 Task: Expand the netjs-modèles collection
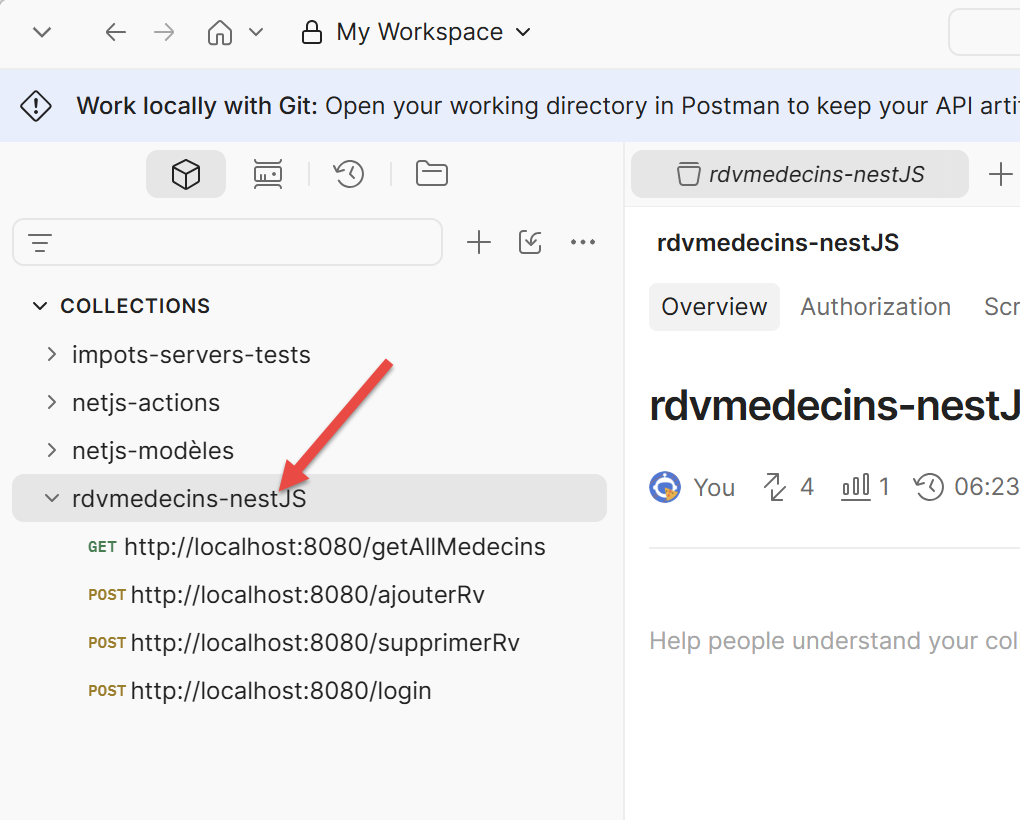(x=52, y=450)
